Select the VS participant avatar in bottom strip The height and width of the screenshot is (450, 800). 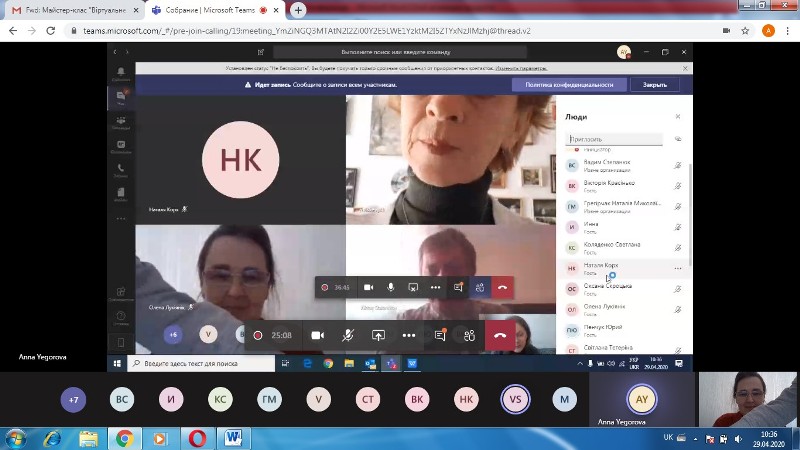[516, 399]
